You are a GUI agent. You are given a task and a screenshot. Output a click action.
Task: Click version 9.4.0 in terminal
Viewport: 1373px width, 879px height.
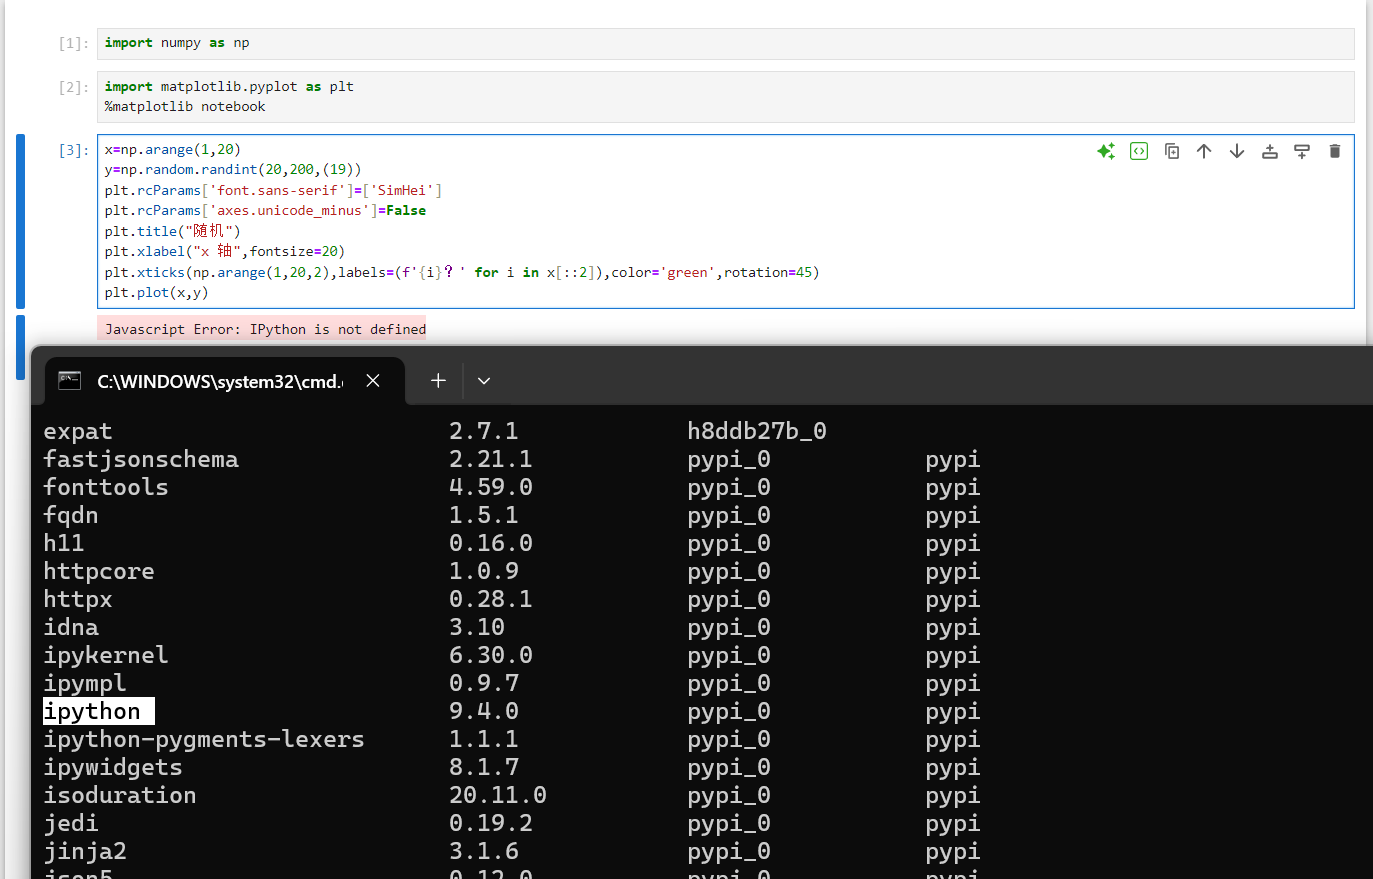[484, 711]
